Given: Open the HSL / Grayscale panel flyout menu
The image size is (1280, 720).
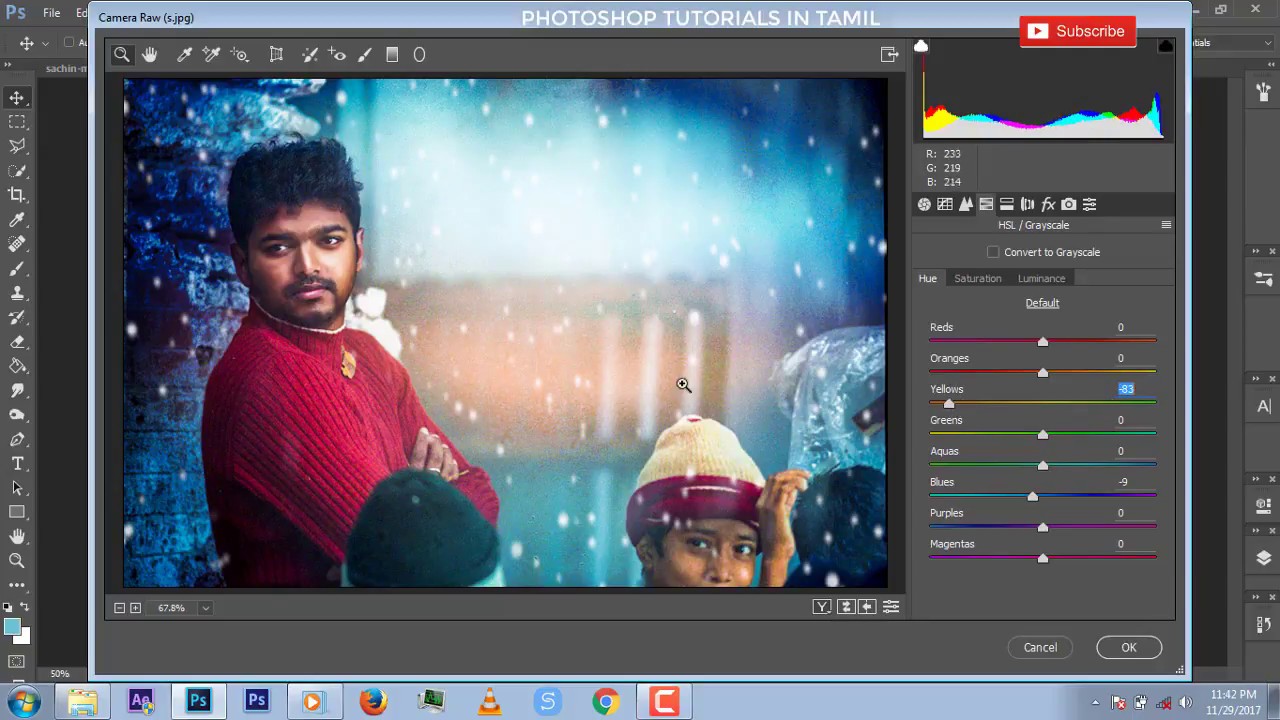Looking at the screenshot, I should pyautogui.click(x=1166, y=225).
